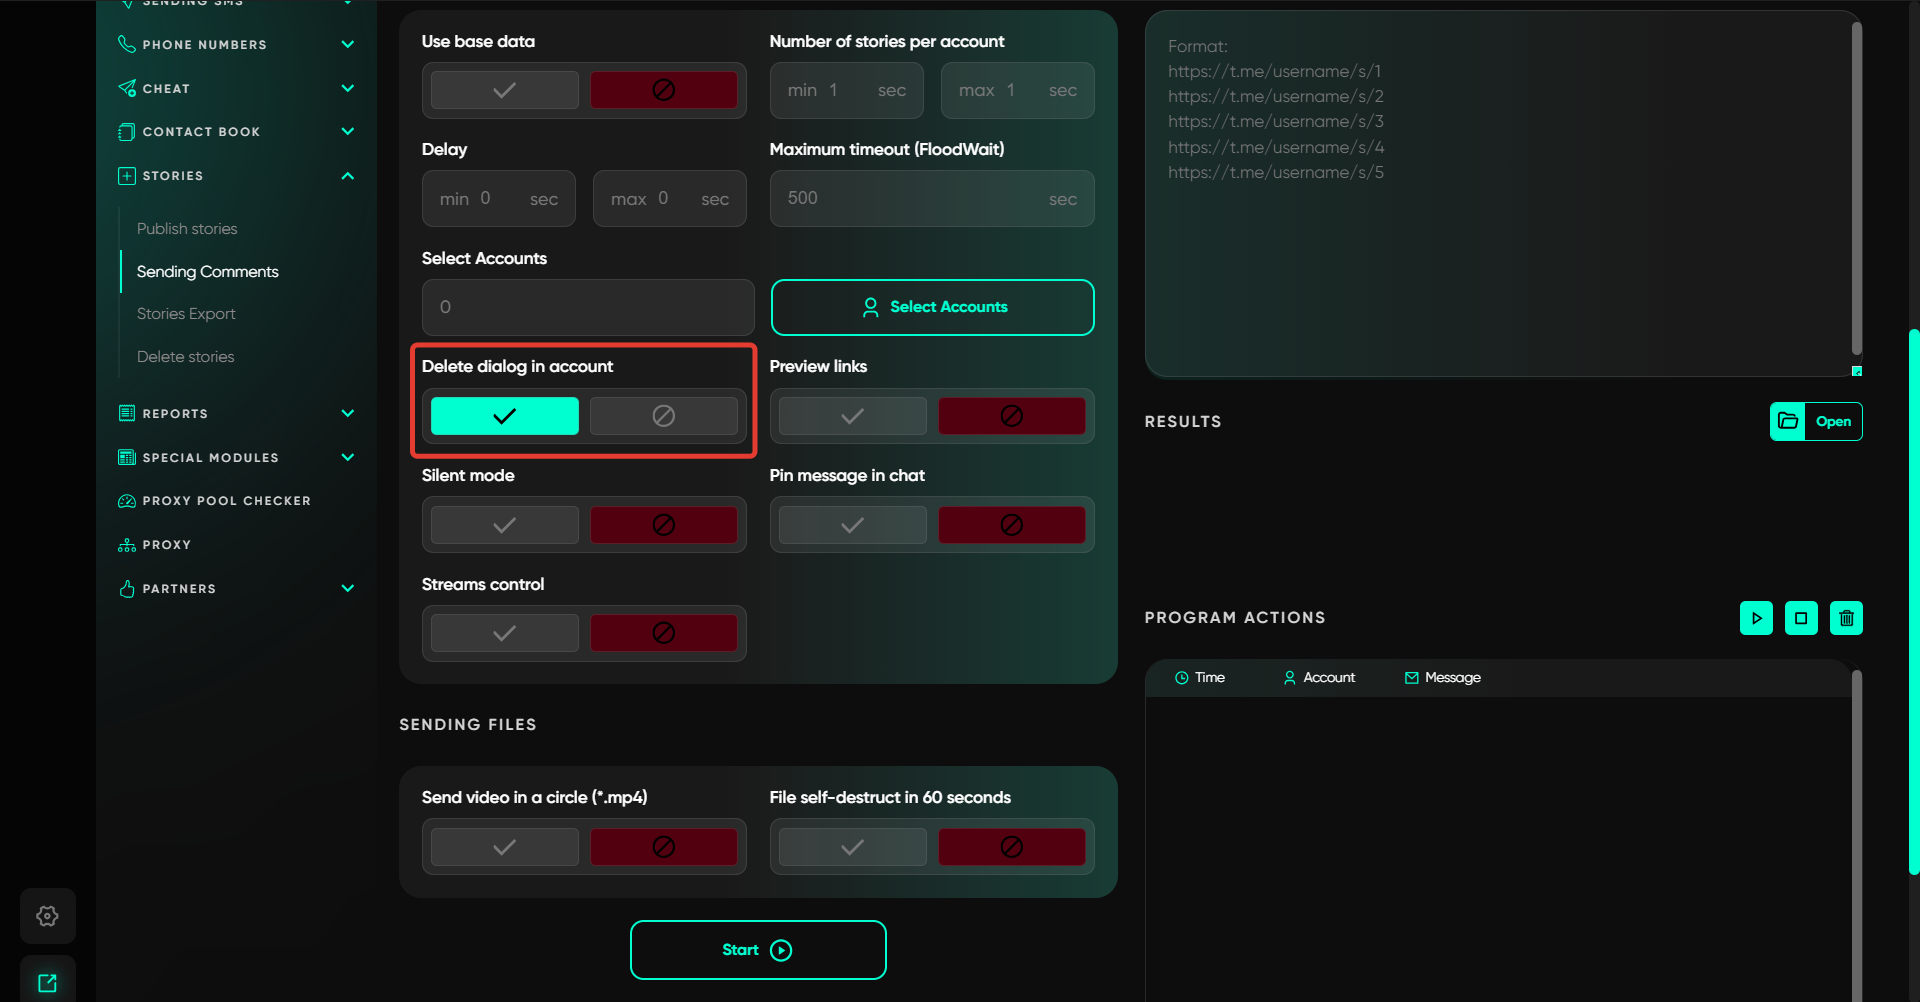Screen dimensions: 1920x1002
Task: Click the folder icon next to Open
Action: [1788, 422]
